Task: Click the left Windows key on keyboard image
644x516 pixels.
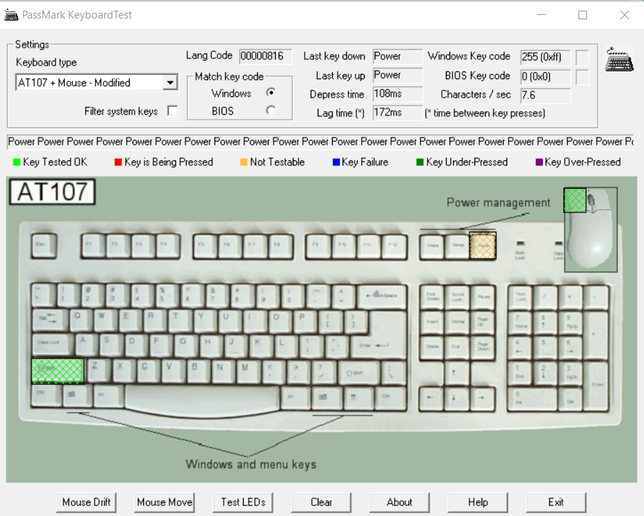Action: click(78, 396)
